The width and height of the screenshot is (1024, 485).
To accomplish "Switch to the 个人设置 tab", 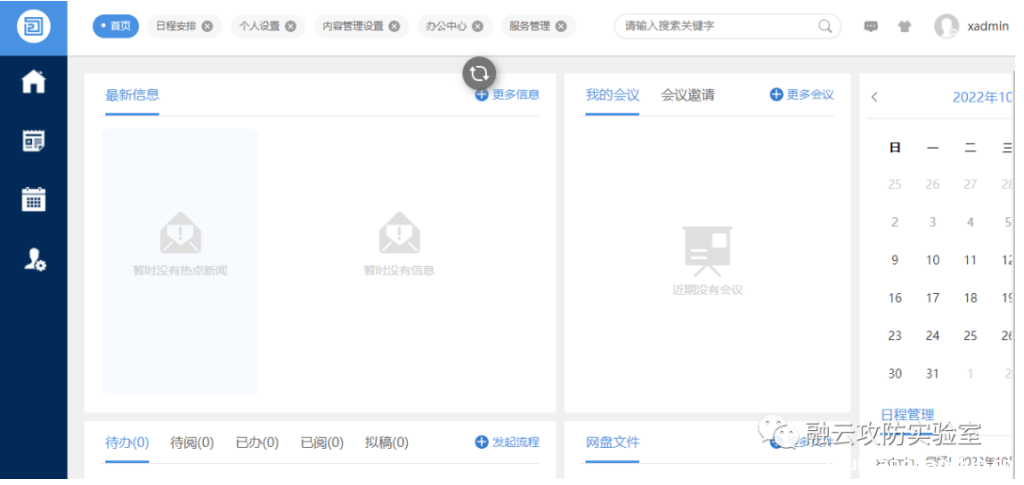I will pyautogui.click(x=259, y=27).
